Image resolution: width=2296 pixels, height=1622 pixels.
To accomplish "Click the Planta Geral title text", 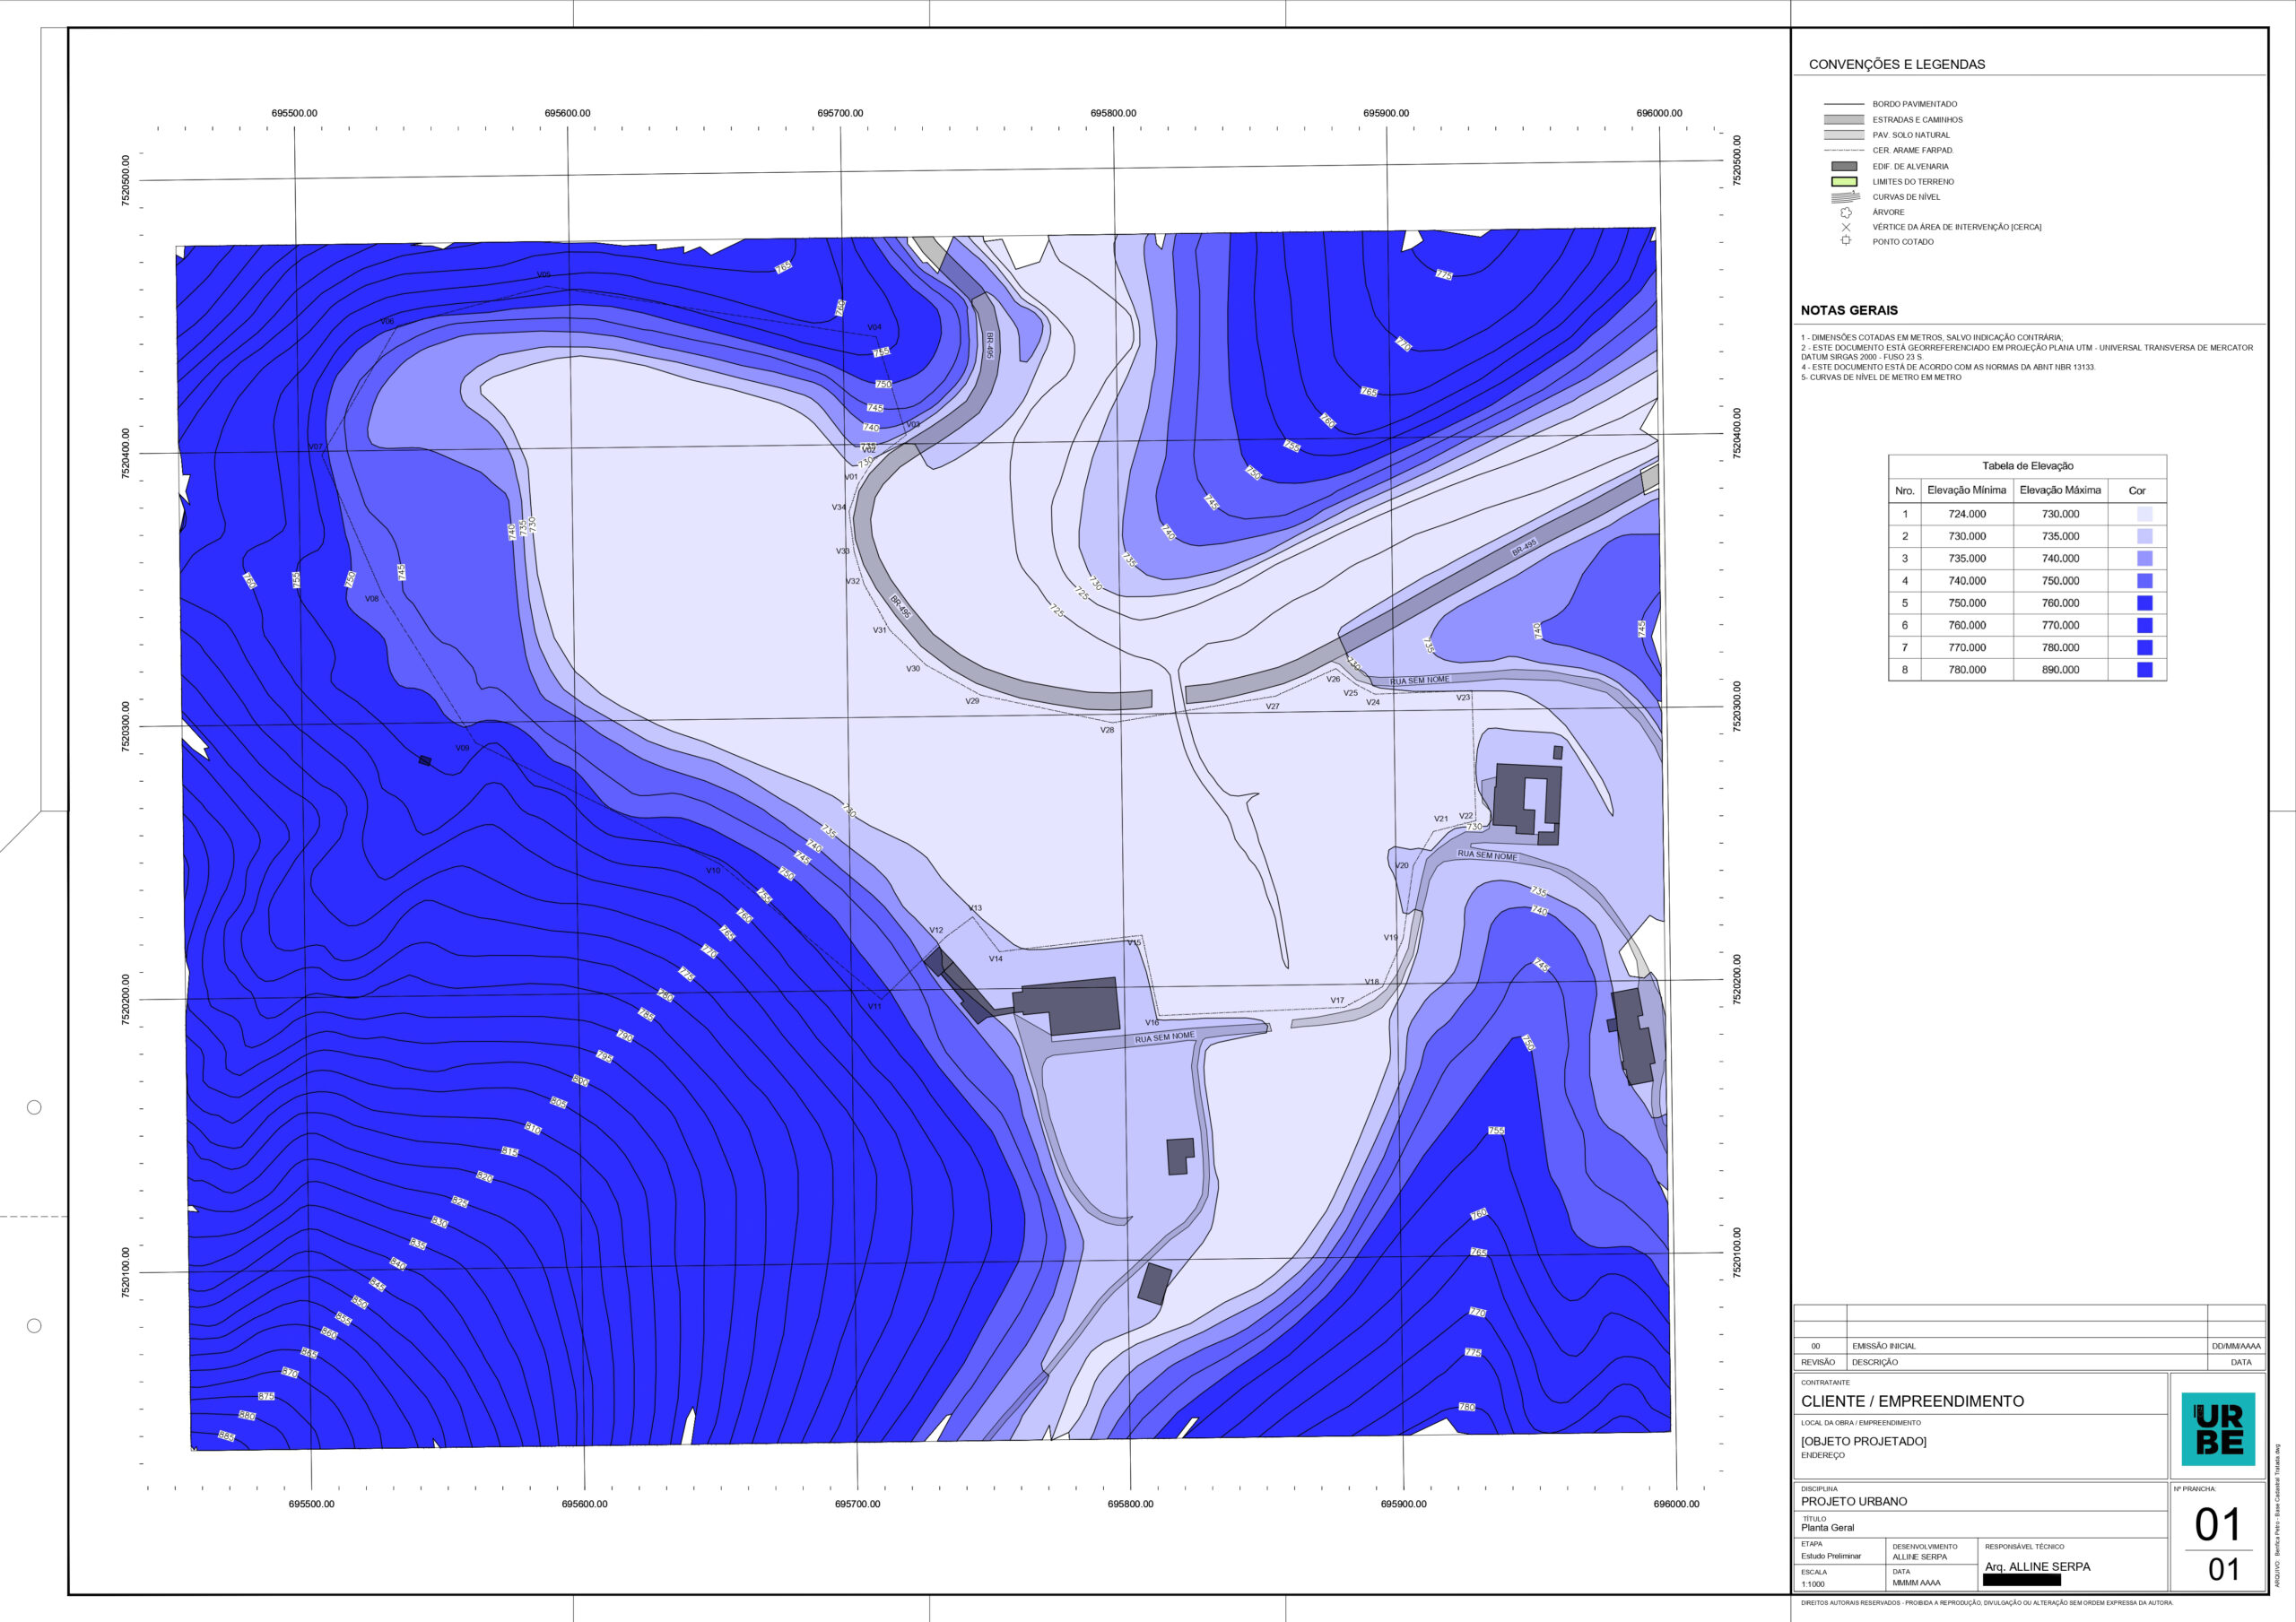I will click(x=1827, y=1527).
